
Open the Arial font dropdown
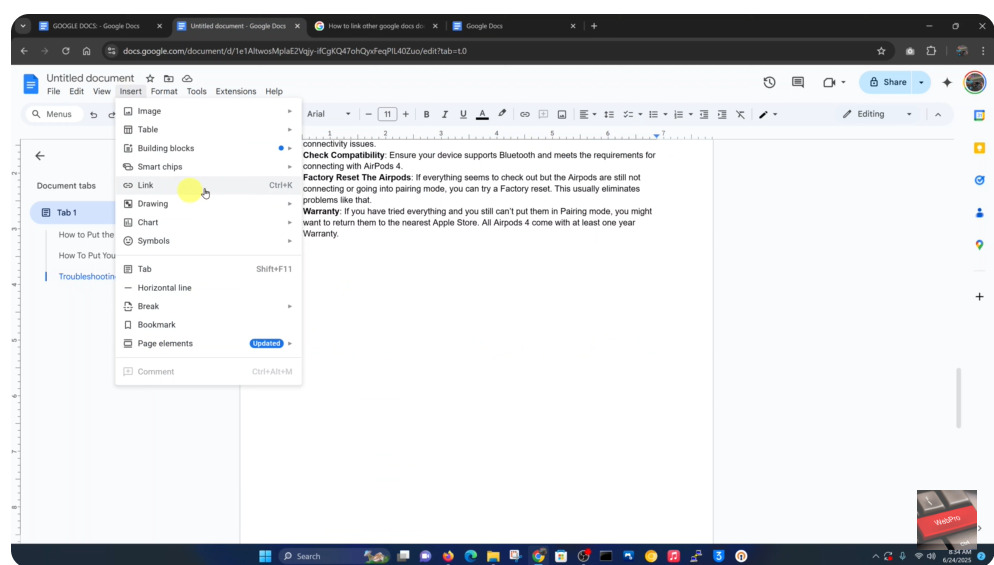click(x=328, y=114)
